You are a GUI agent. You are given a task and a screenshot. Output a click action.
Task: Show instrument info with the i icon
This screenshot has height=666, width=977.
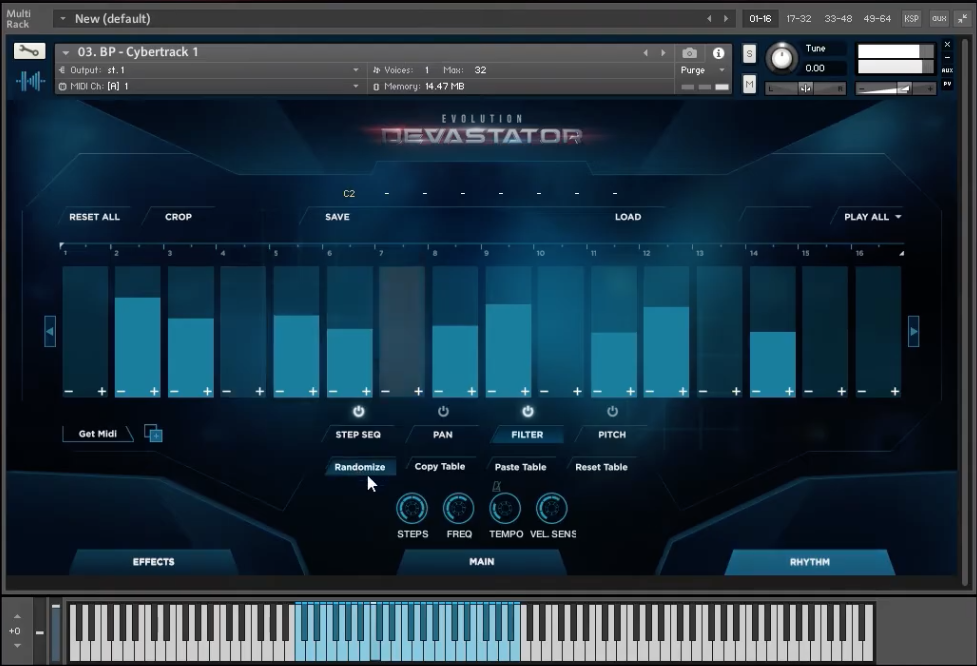[x=718, y=53]
